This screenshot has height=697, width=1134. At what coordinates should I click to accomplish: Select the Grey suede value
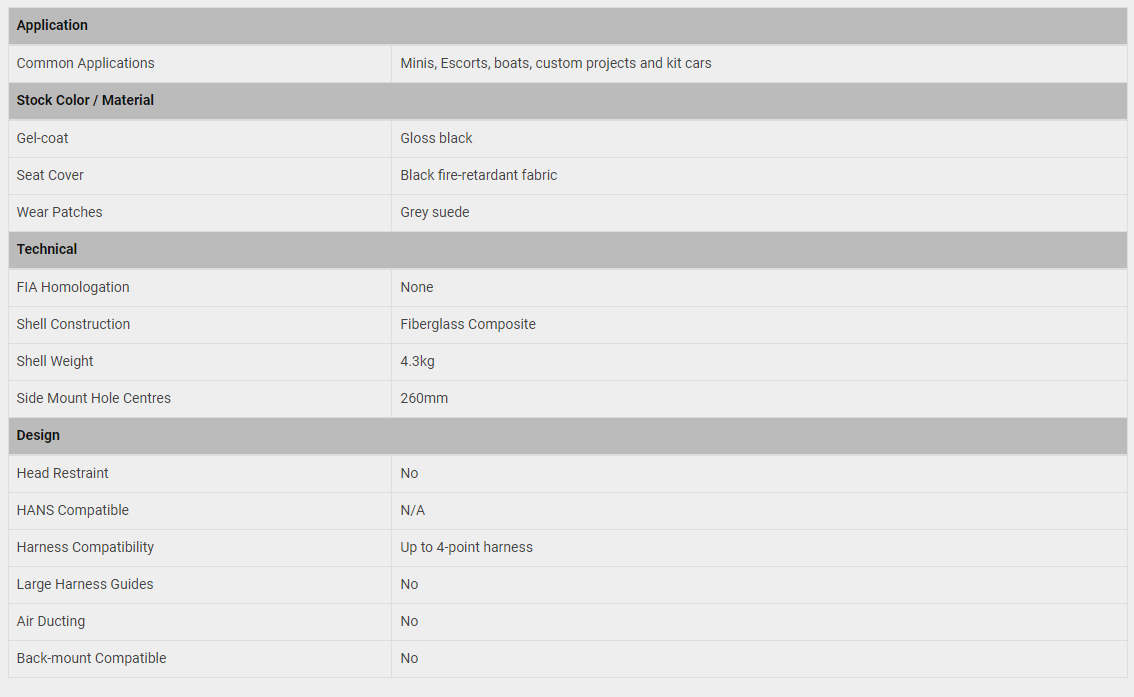(435, 212)
